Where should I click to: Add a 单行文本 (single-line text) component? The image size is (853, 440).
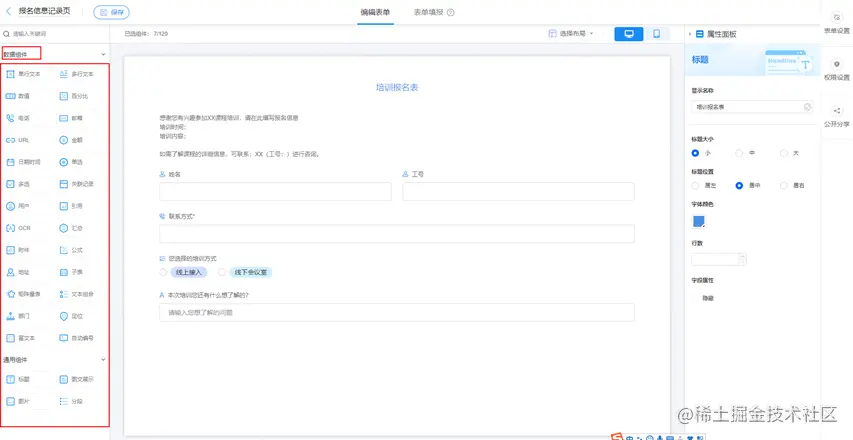[23, 74]
